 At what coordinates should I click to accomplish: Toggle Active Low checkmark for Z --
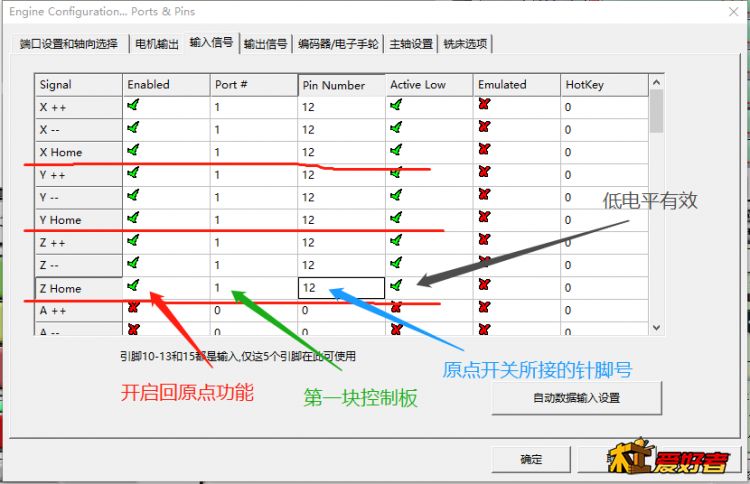click(396, 263)
